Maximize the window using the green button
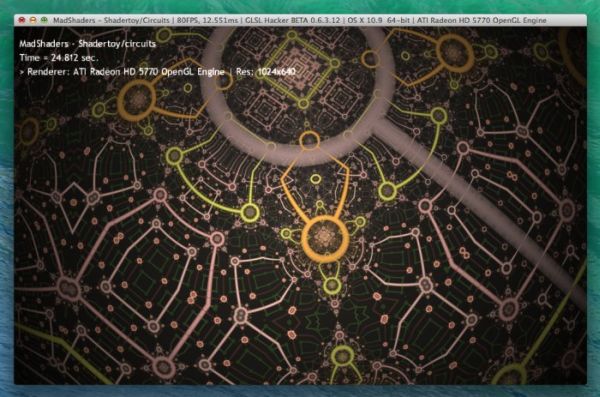The height and width of the screenshot is (397, 600). (x=44, y=20)
